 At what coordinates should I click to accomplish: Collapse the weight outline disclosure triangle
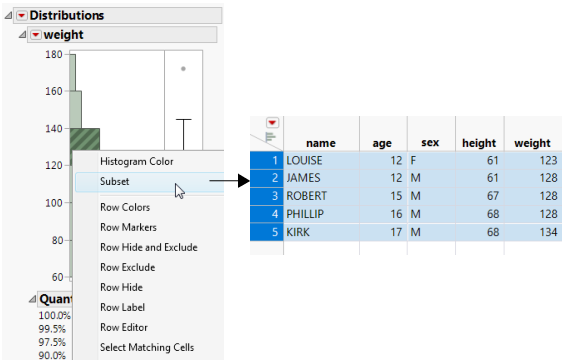tap(22, 35)
